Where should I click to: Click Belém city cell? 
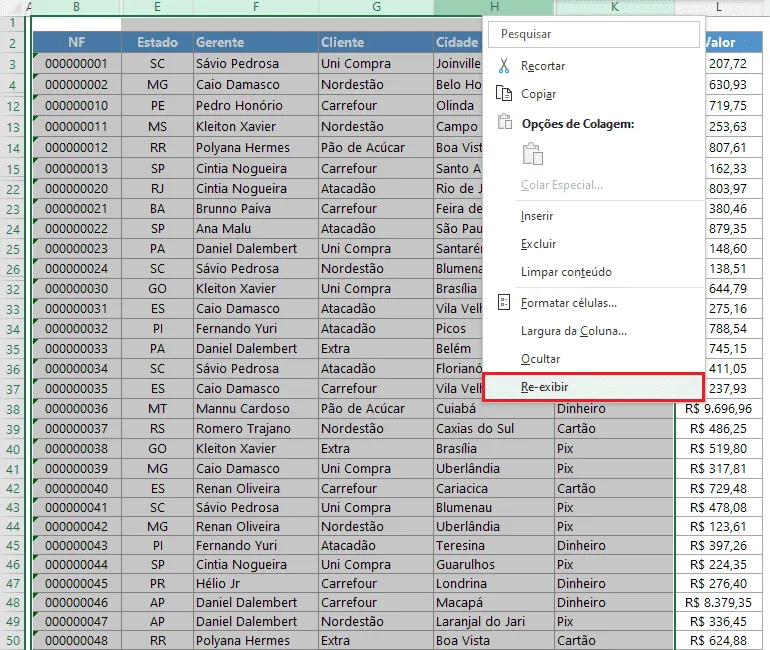point(458,349)
